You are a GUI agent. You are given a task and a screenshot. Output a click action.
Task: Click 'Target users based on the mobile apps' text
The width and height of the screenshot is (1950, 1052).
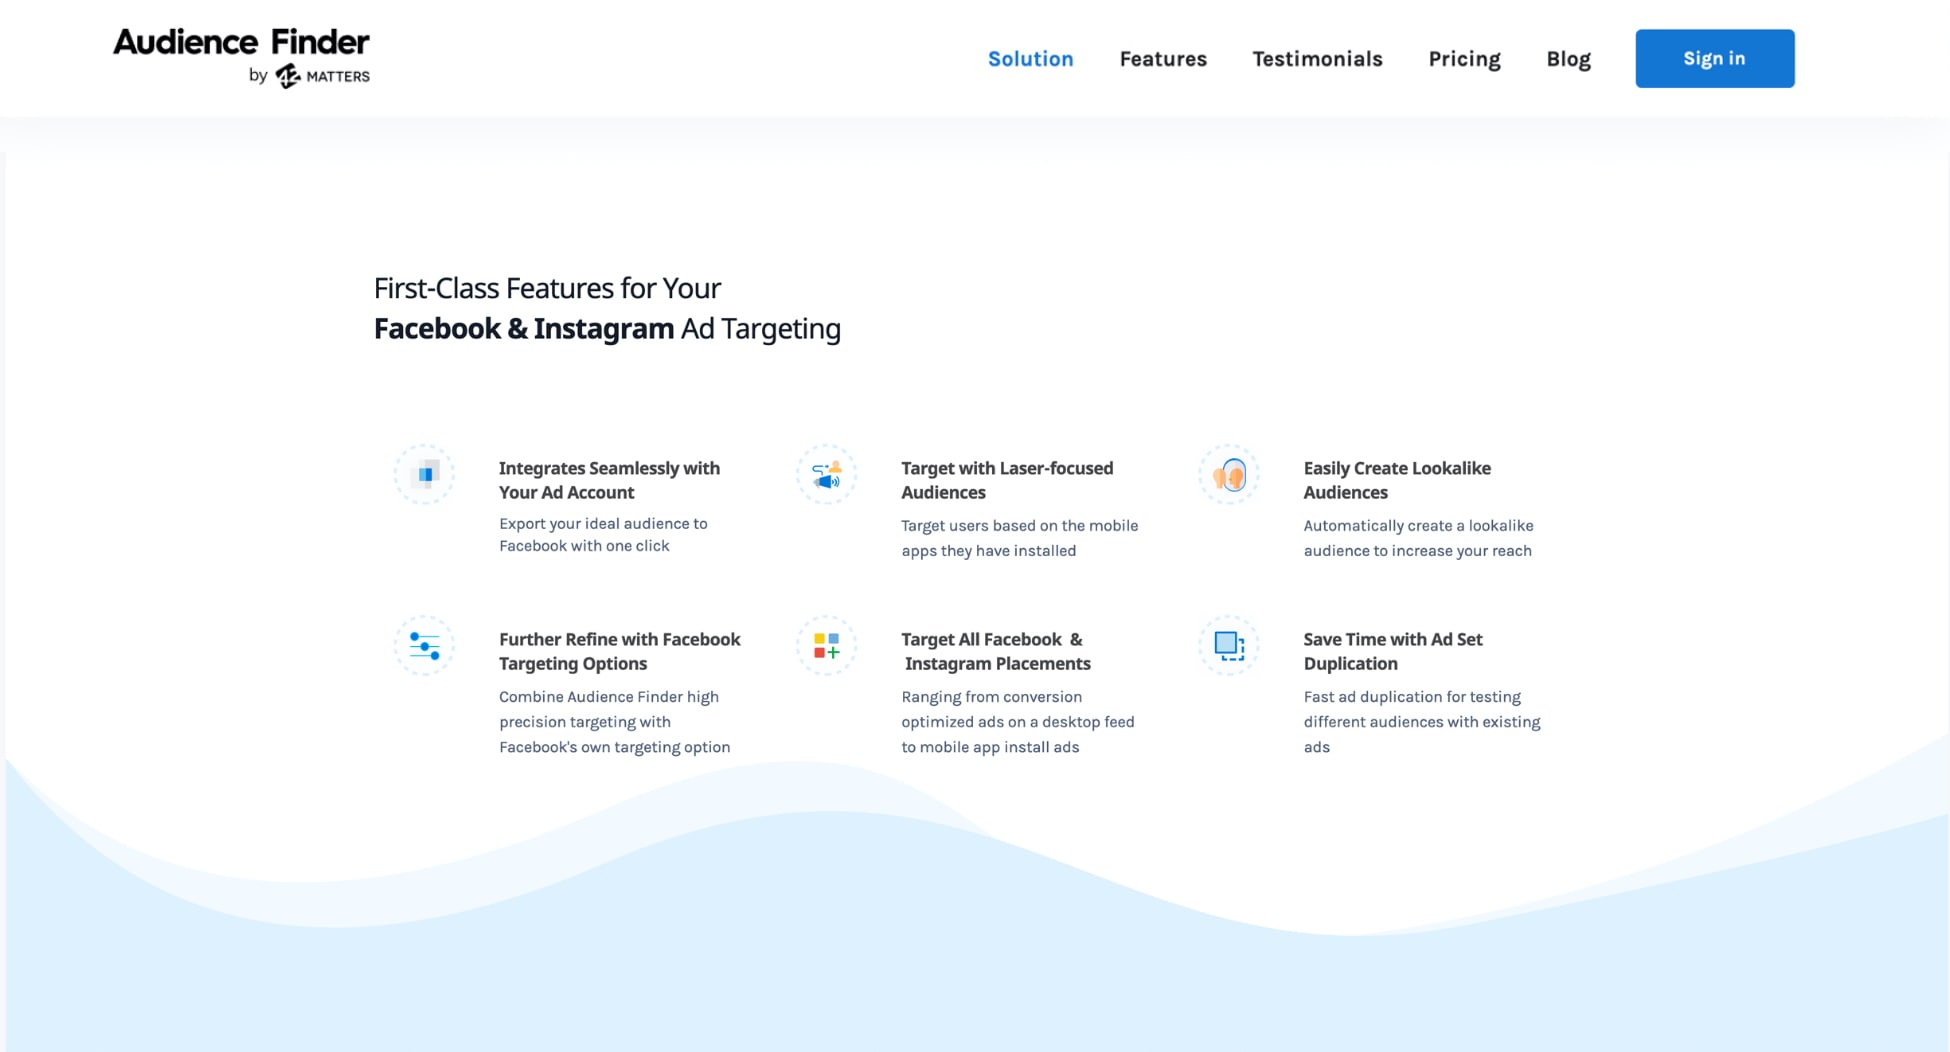coord(1020,538)
